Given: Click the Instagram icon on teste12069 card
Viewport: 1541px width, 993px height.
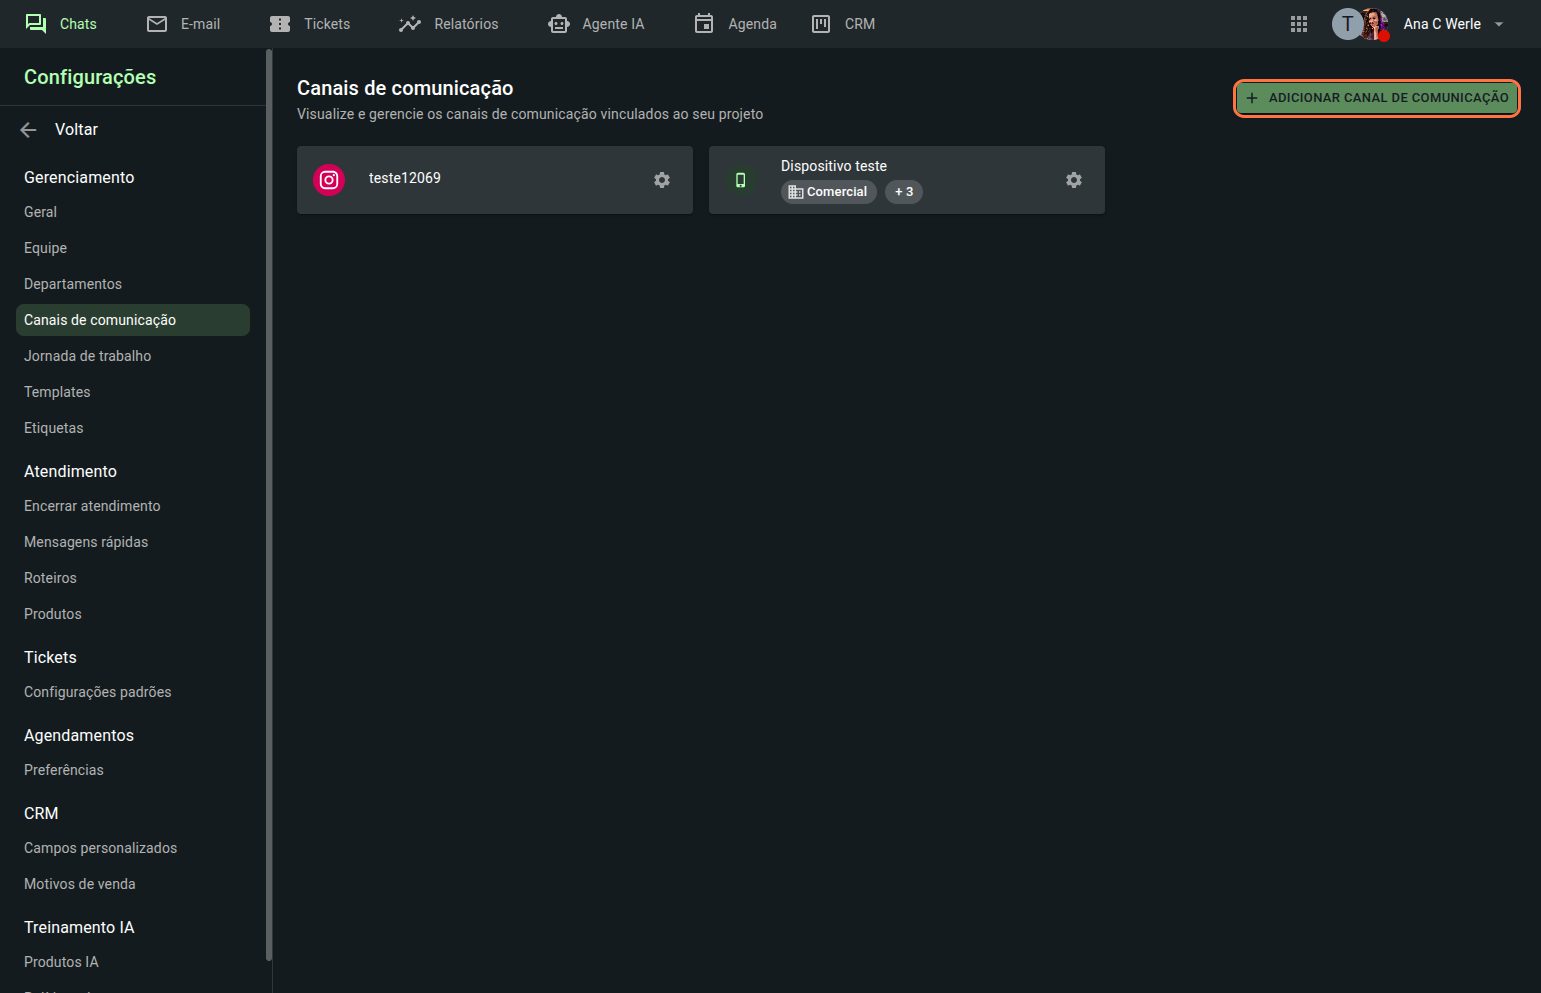Looking at the screenshot, I should click(x=329, y=180).
